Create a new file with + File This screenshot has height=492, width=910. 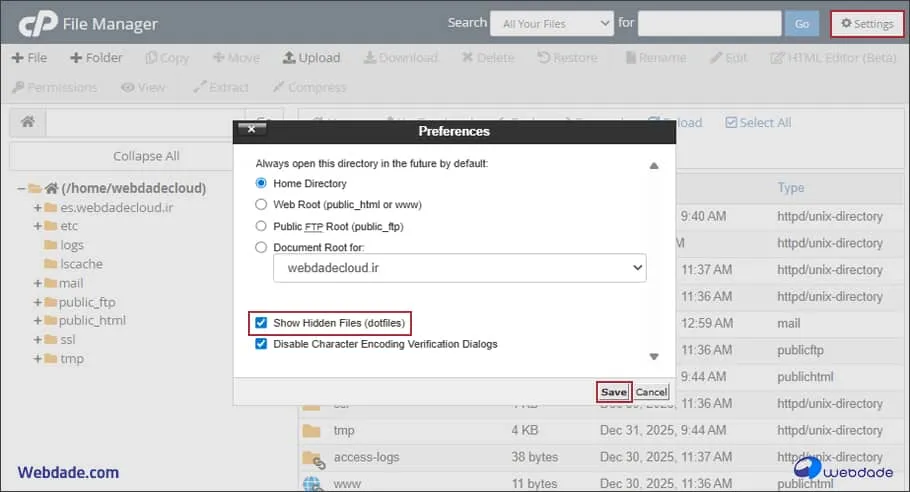click(29, 57)
